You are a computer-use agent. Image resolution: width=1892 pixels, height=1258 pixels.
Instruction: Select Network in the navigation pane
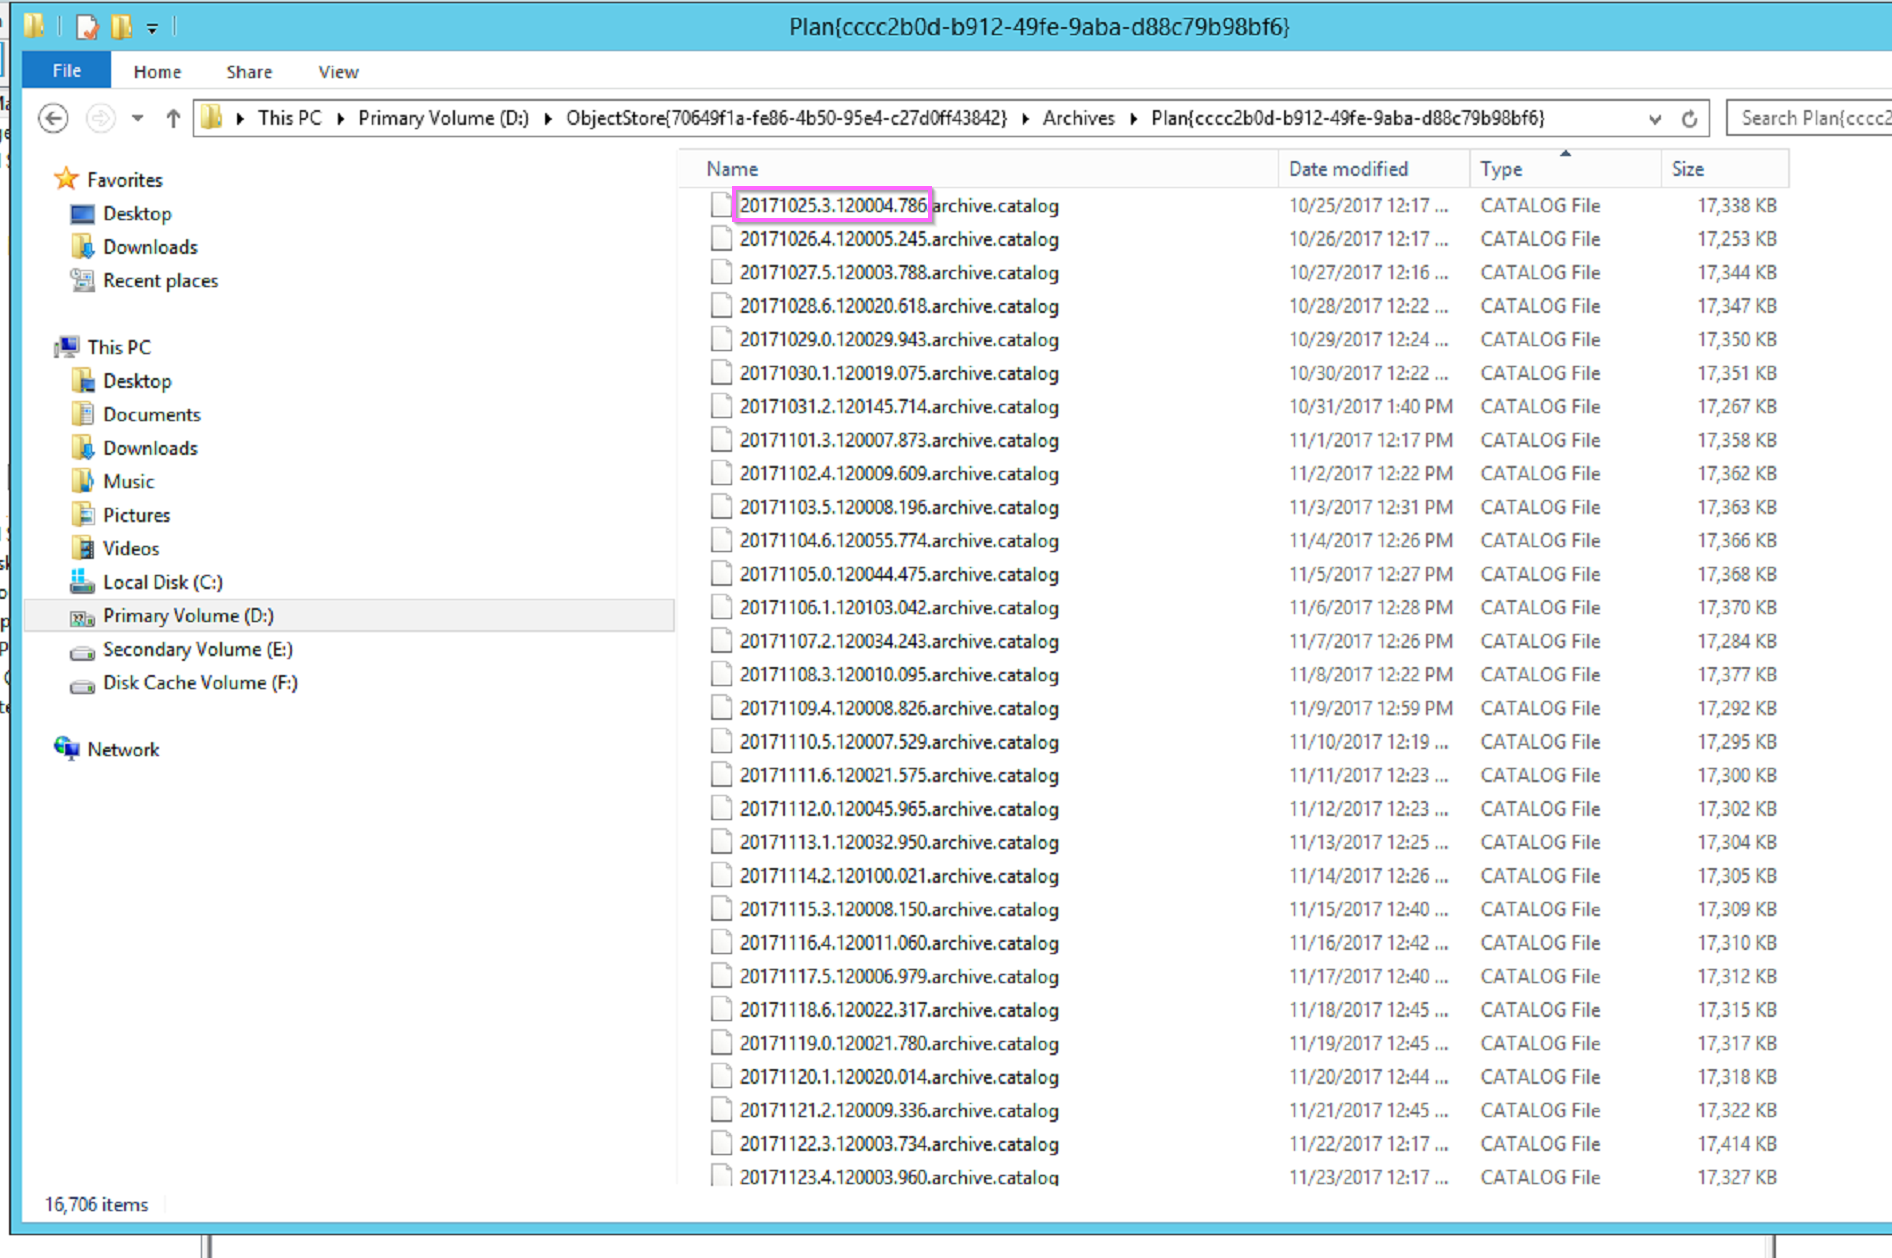click(x=122, y=750)
